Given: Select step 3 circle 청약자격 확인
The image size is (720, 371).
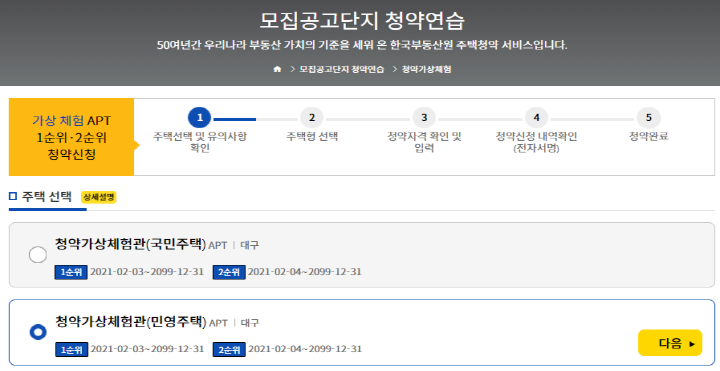Looking at the screenshot, I should pos(424,118).
